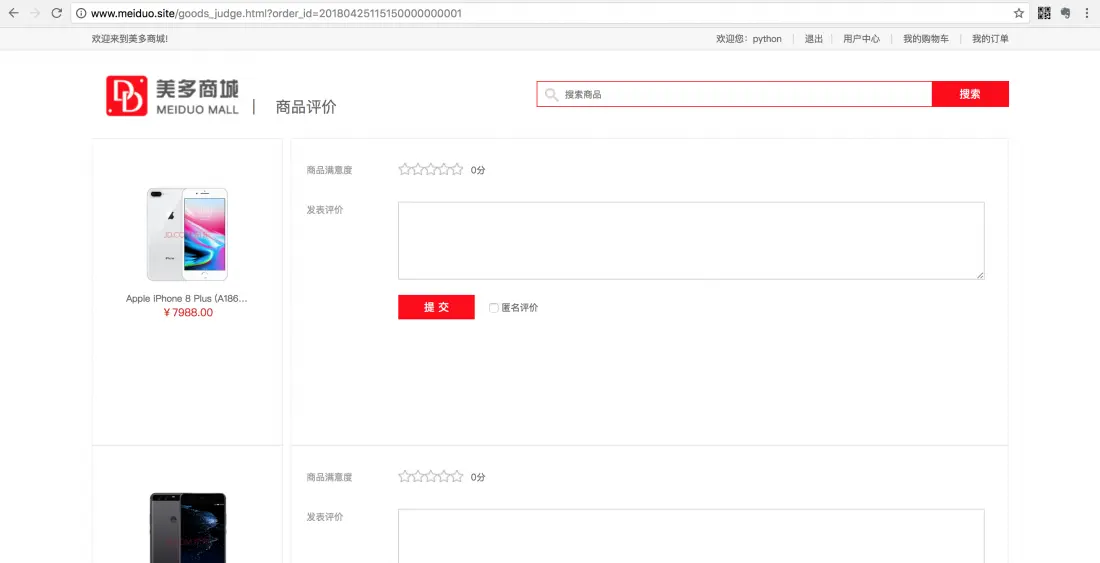This screenshot has height=563, width=1100.
Task: Click the black phone product image
Action: coord(188,527)
